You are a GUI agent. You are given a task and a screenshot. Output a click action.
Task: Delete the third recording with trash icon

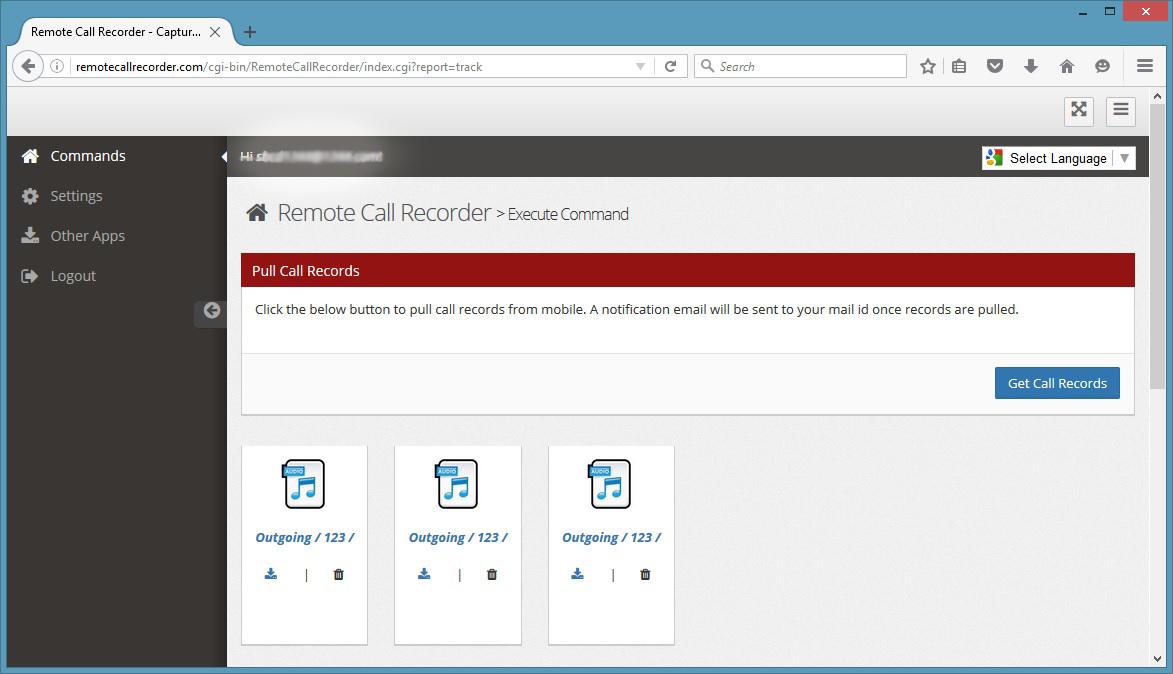click(645, 575)
